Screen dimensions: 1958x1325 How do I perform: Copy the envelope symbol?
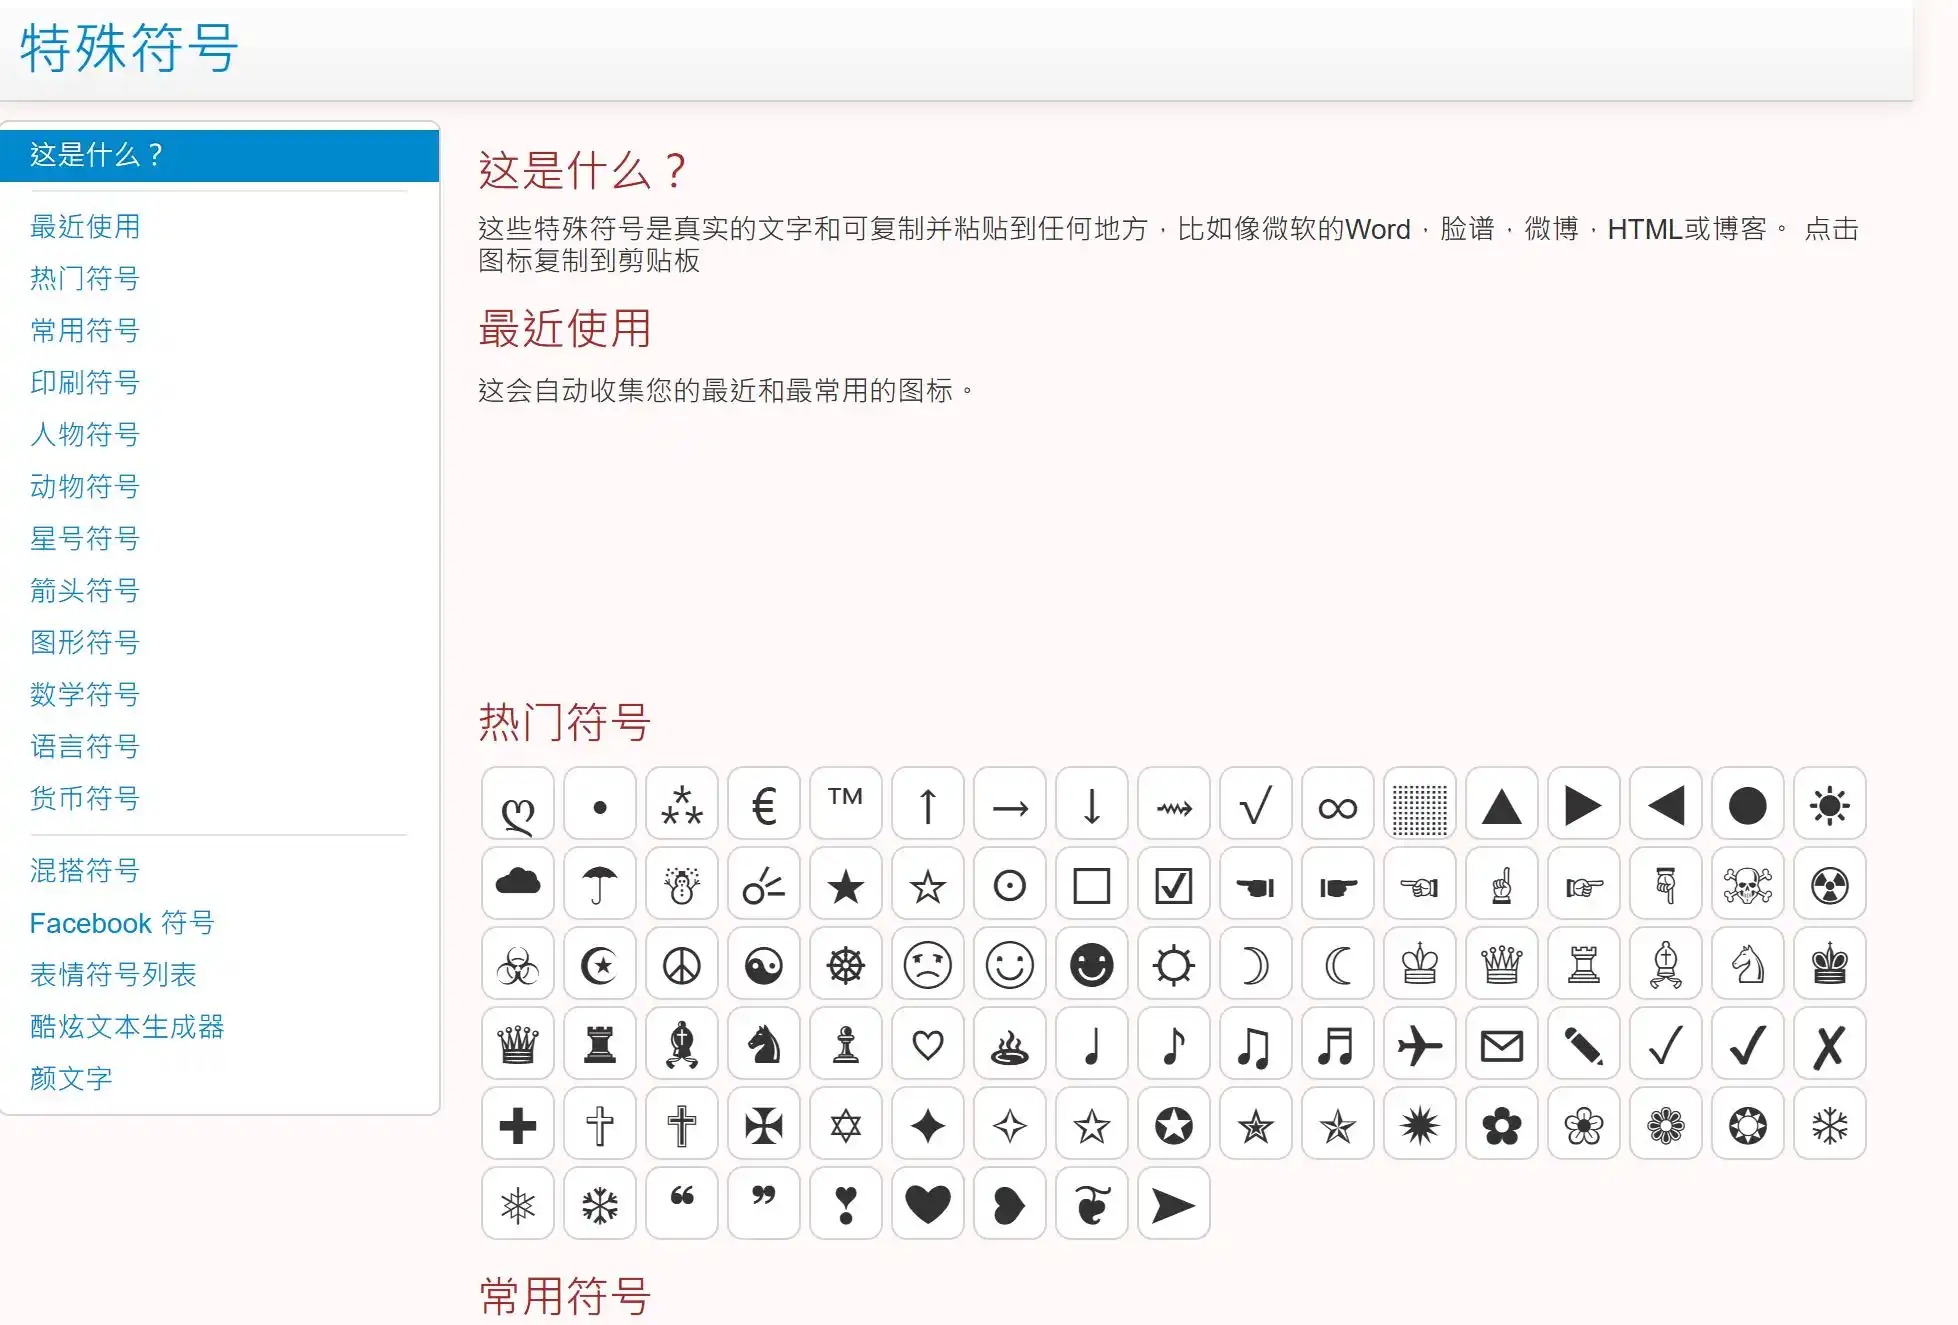click(1502, 1044)
